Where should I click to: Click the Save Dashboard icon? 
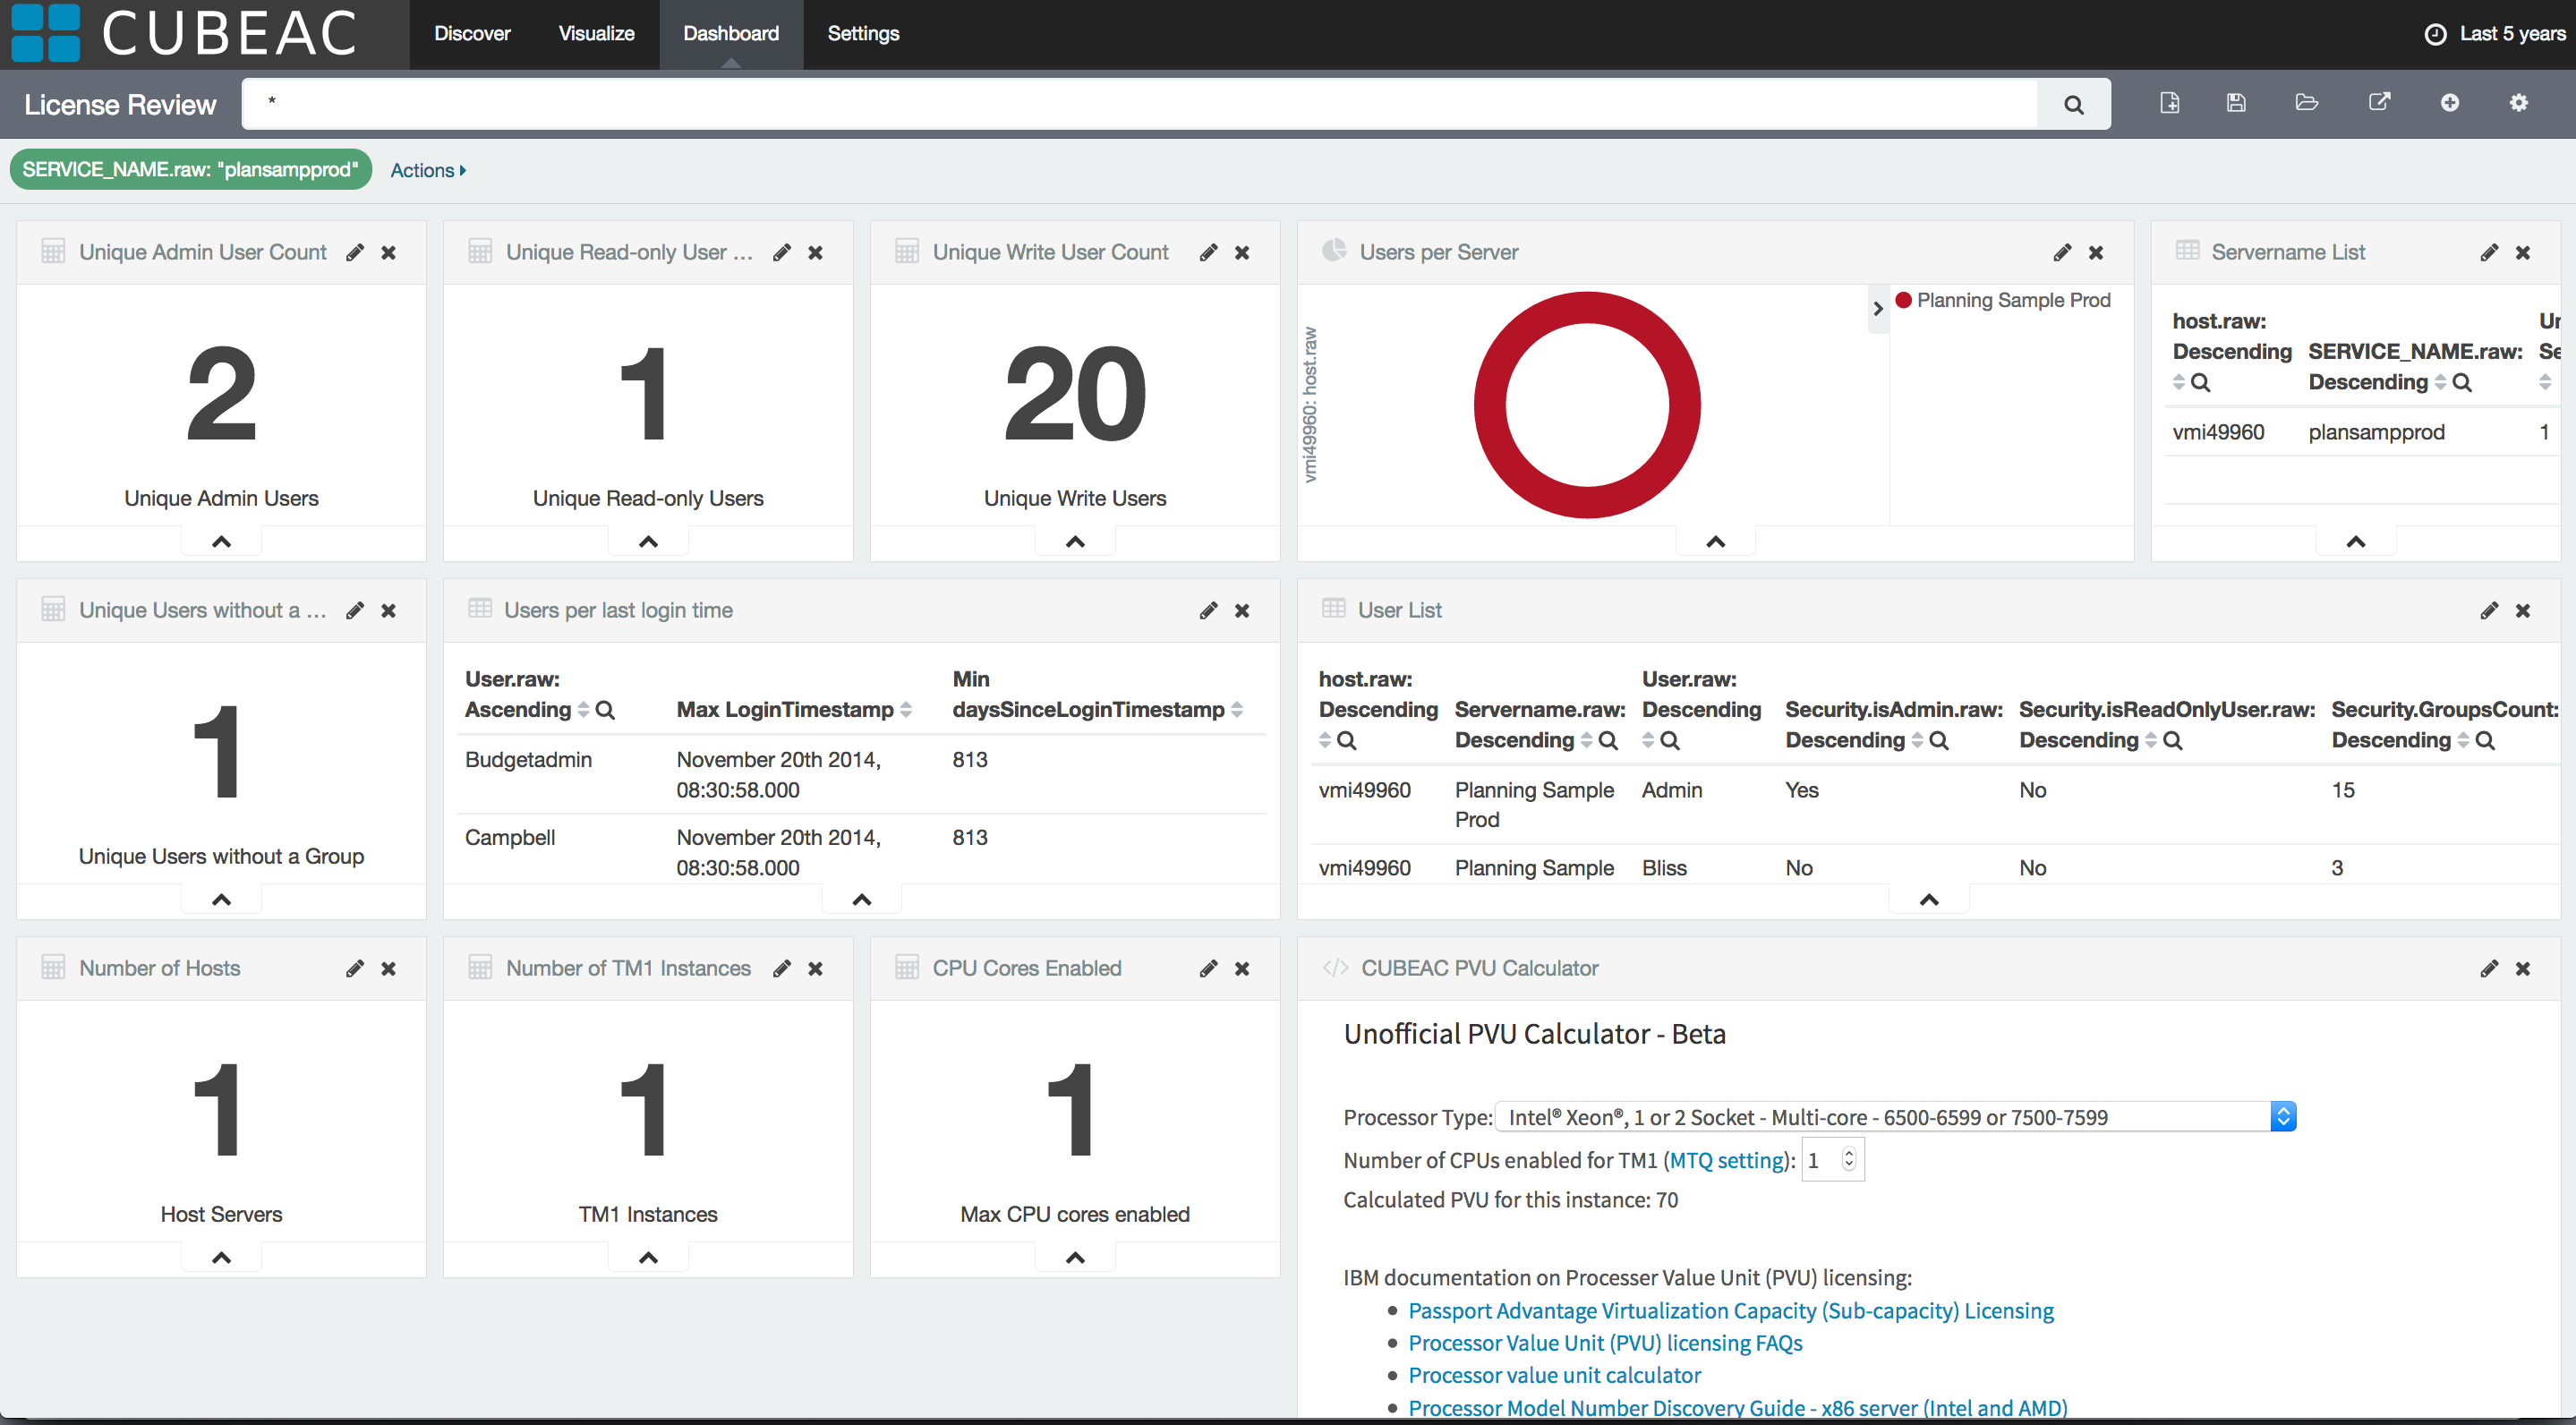click(x=2236, y=103)
